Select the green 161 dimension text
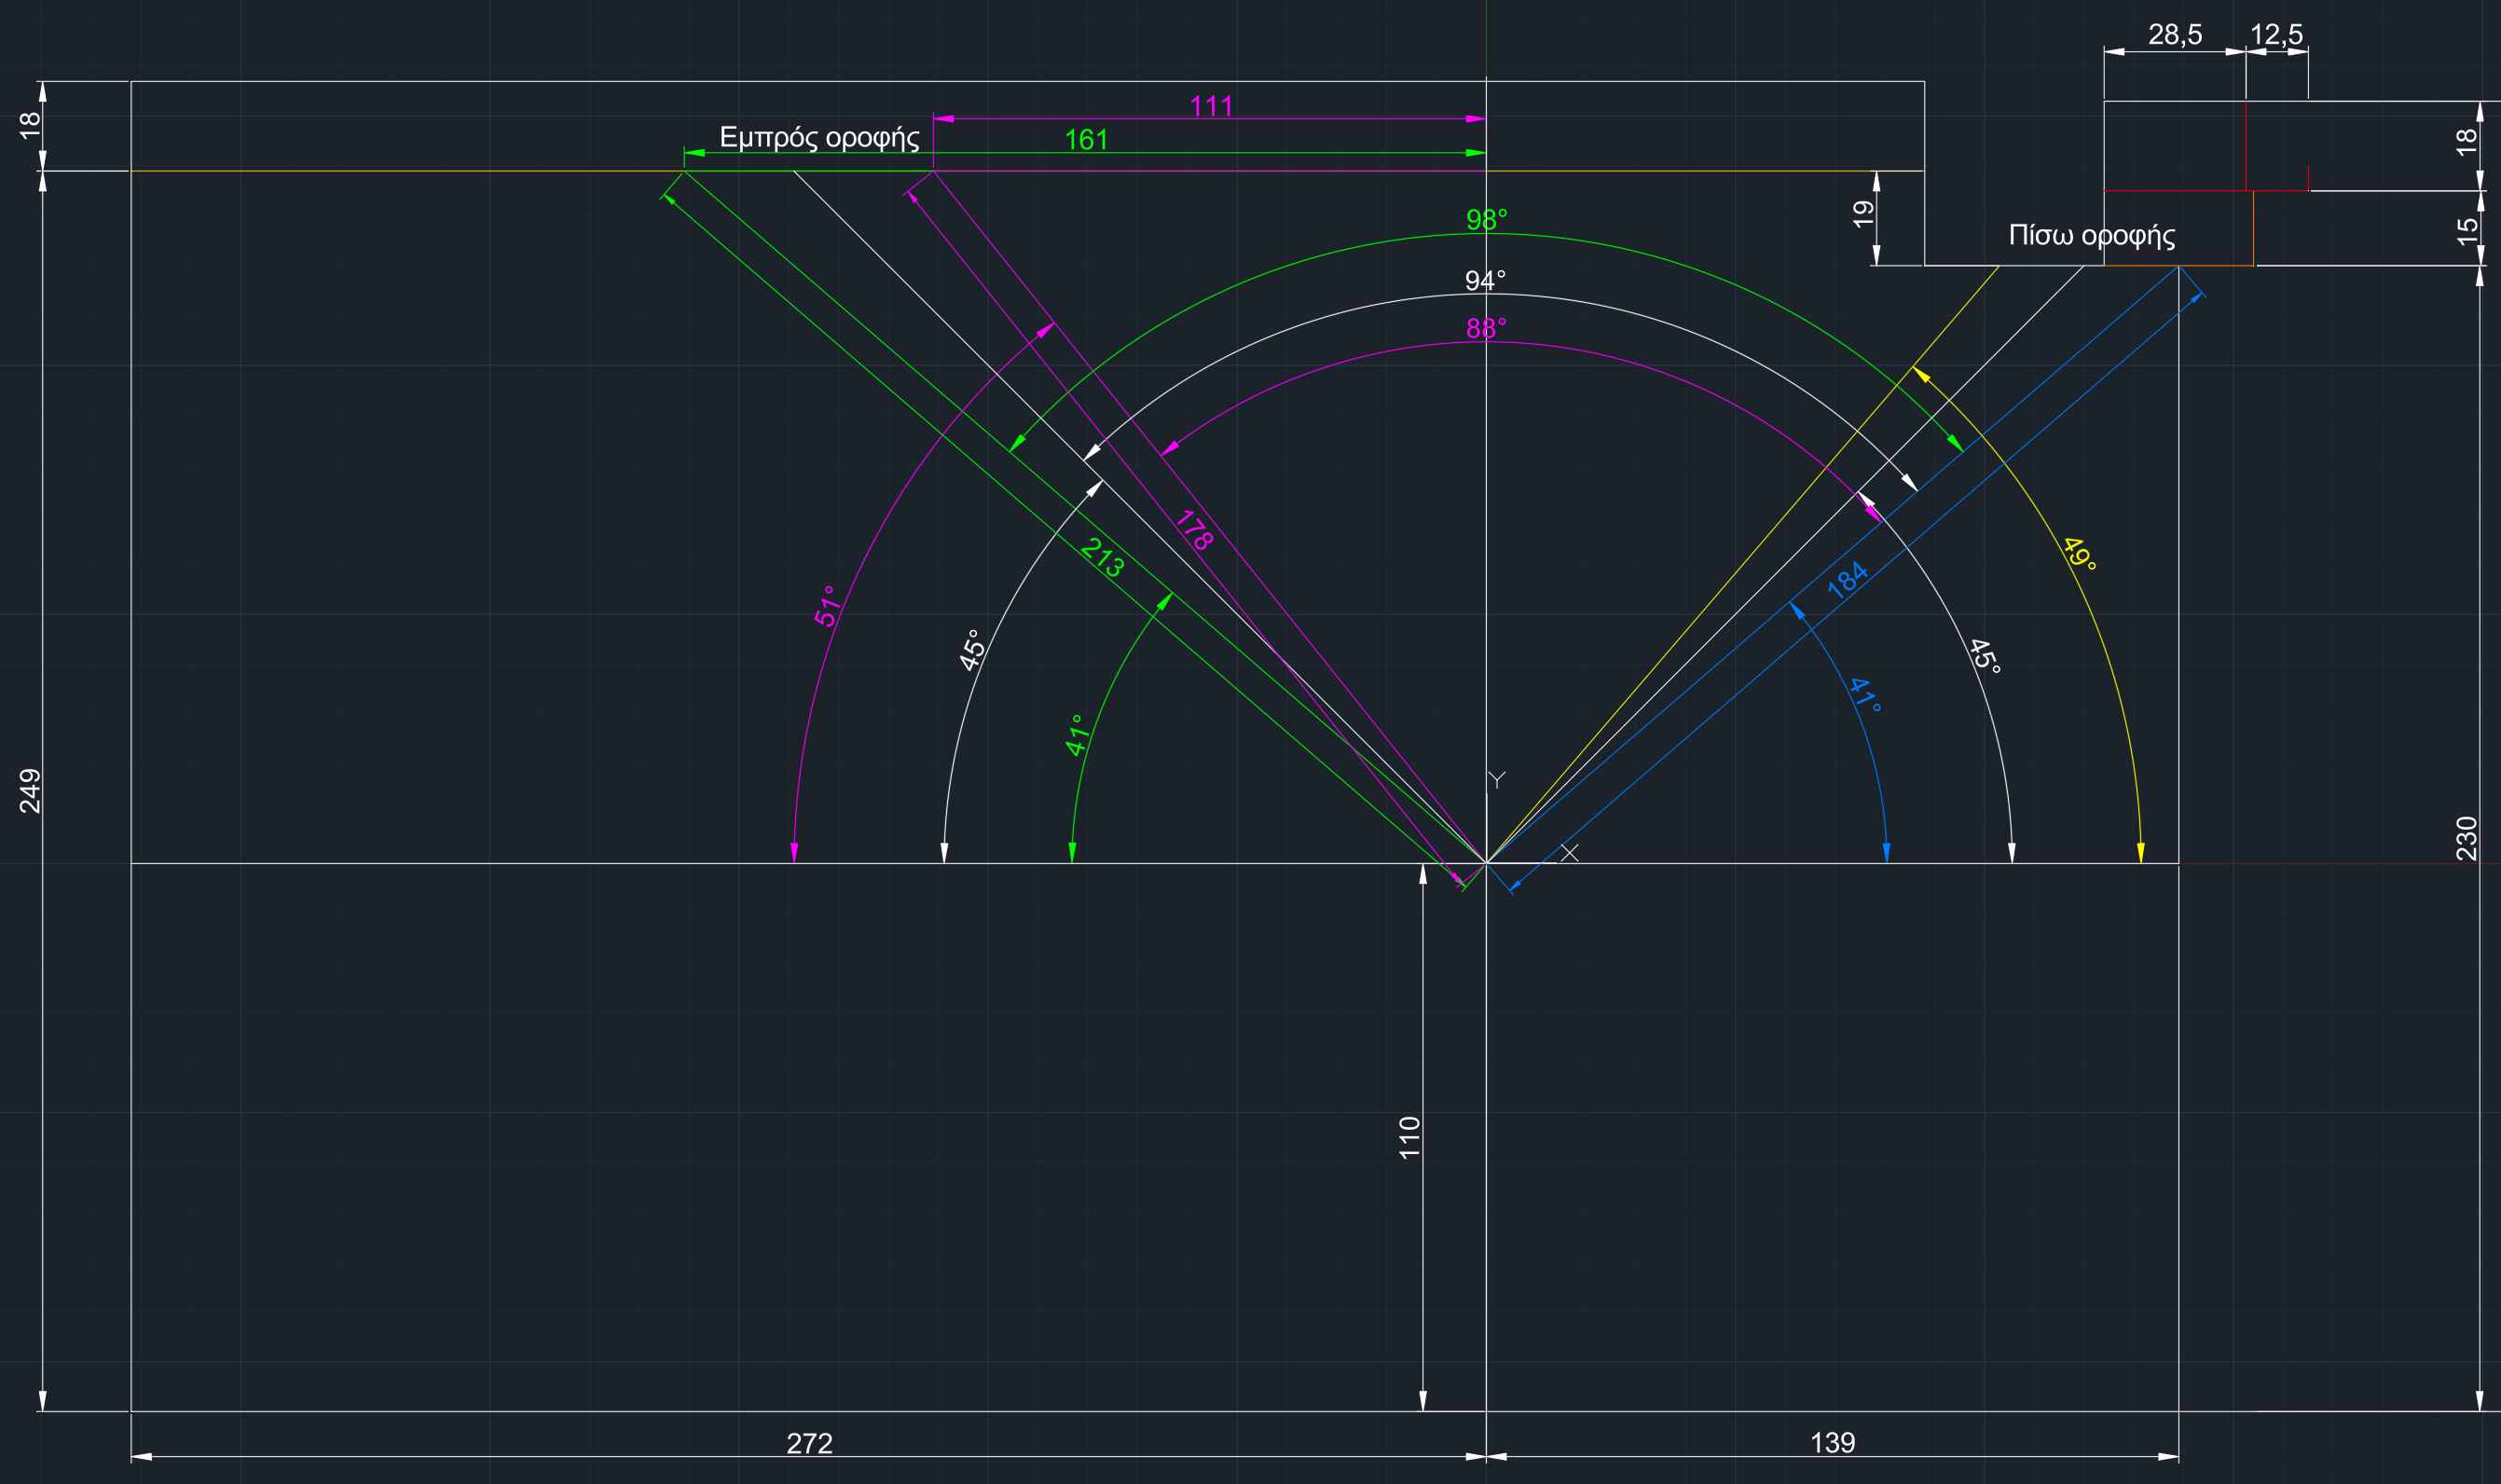This screenshot has height=1484, width=2501. (x=1086, y=140)
